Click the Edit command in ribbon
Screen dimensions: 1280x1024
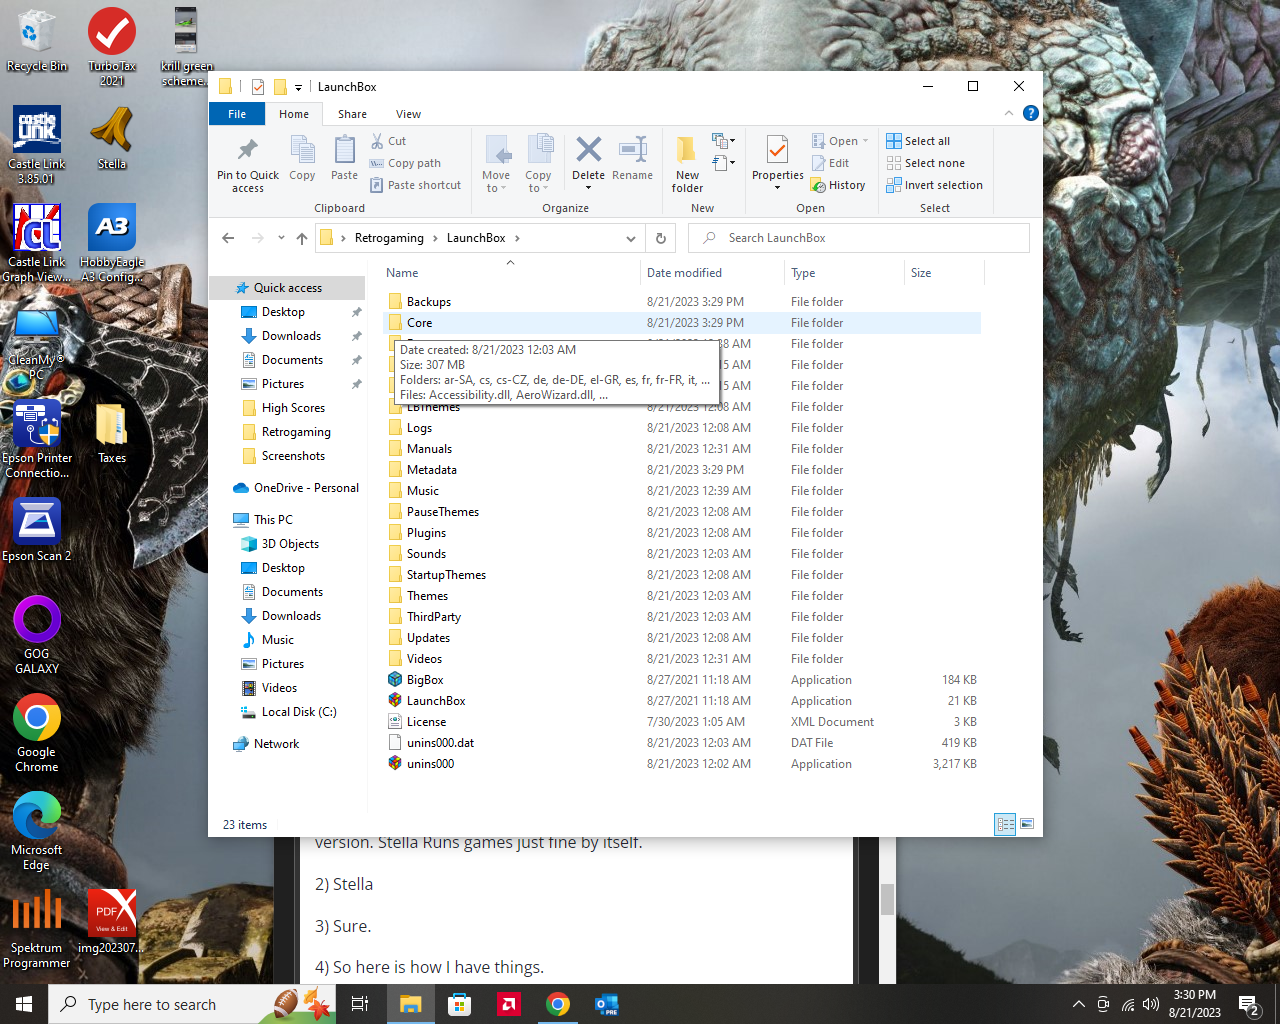(830, 163)
